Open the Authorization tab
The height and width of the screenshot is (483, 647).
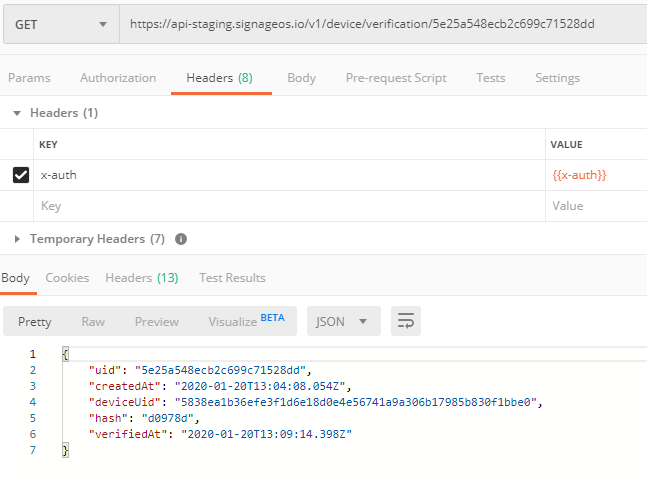point(118,78)
